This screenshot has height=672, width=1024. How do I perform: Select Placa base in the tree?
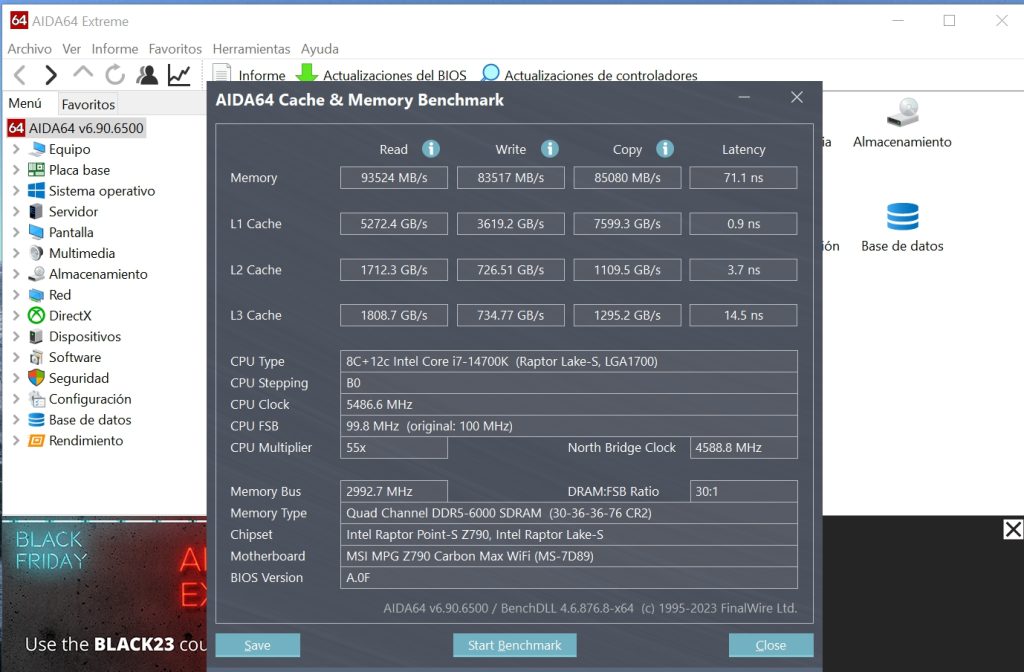click(79, 170)
